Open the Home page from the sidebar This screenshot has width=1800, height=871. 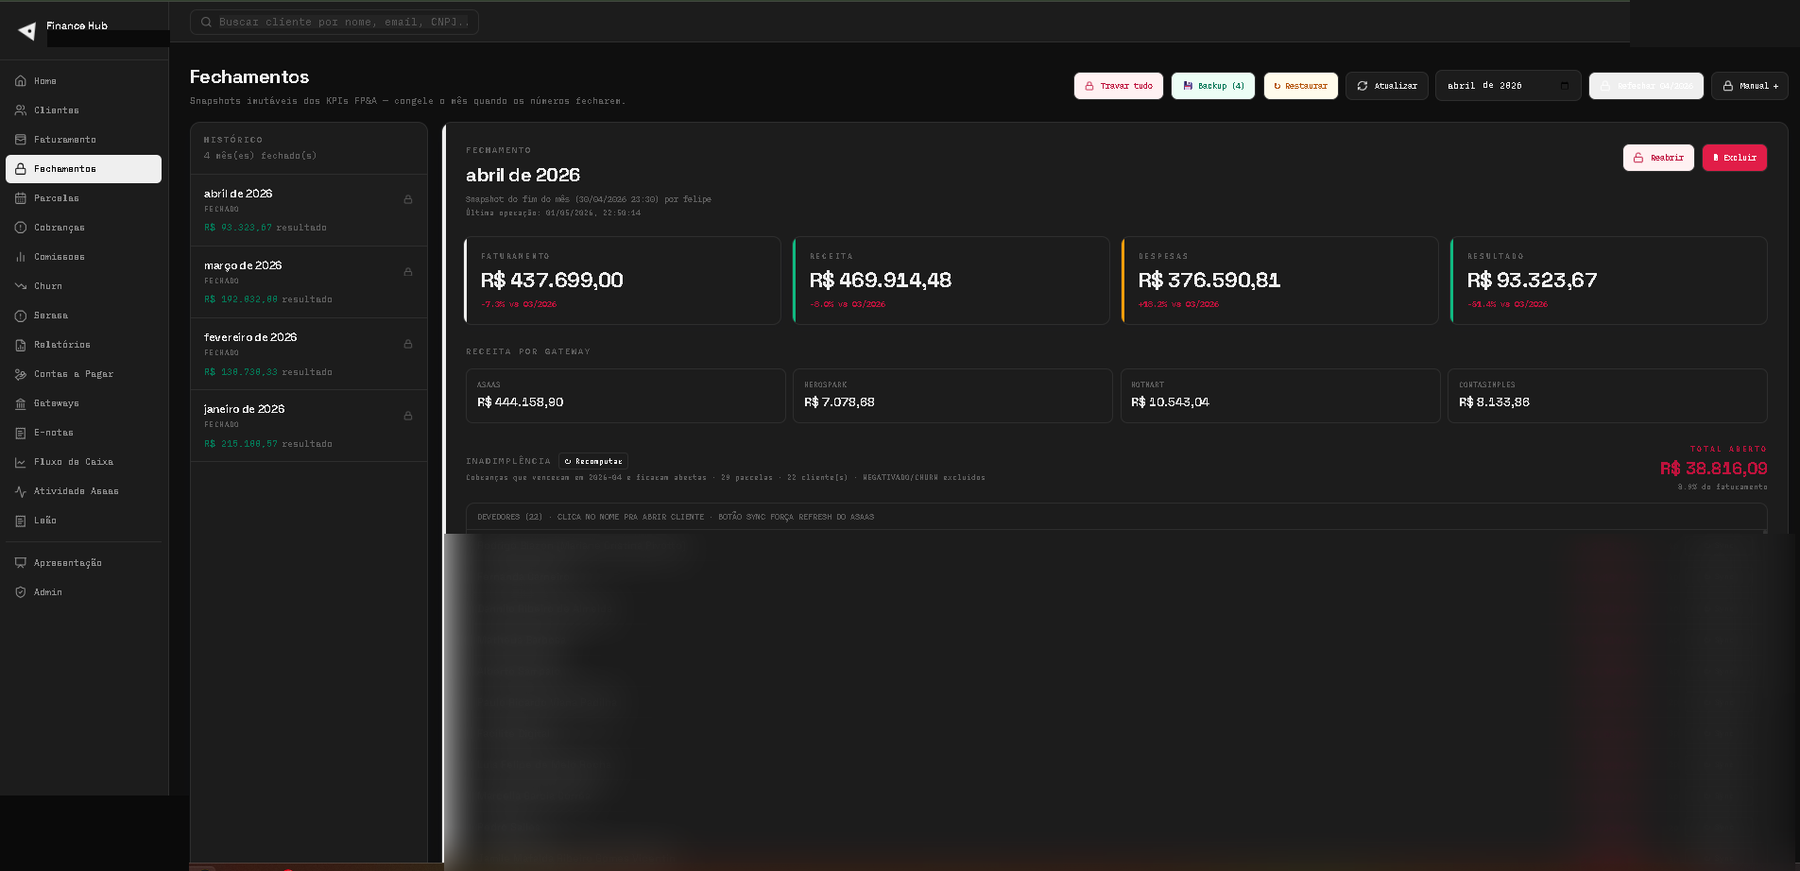tap(83, 81)
